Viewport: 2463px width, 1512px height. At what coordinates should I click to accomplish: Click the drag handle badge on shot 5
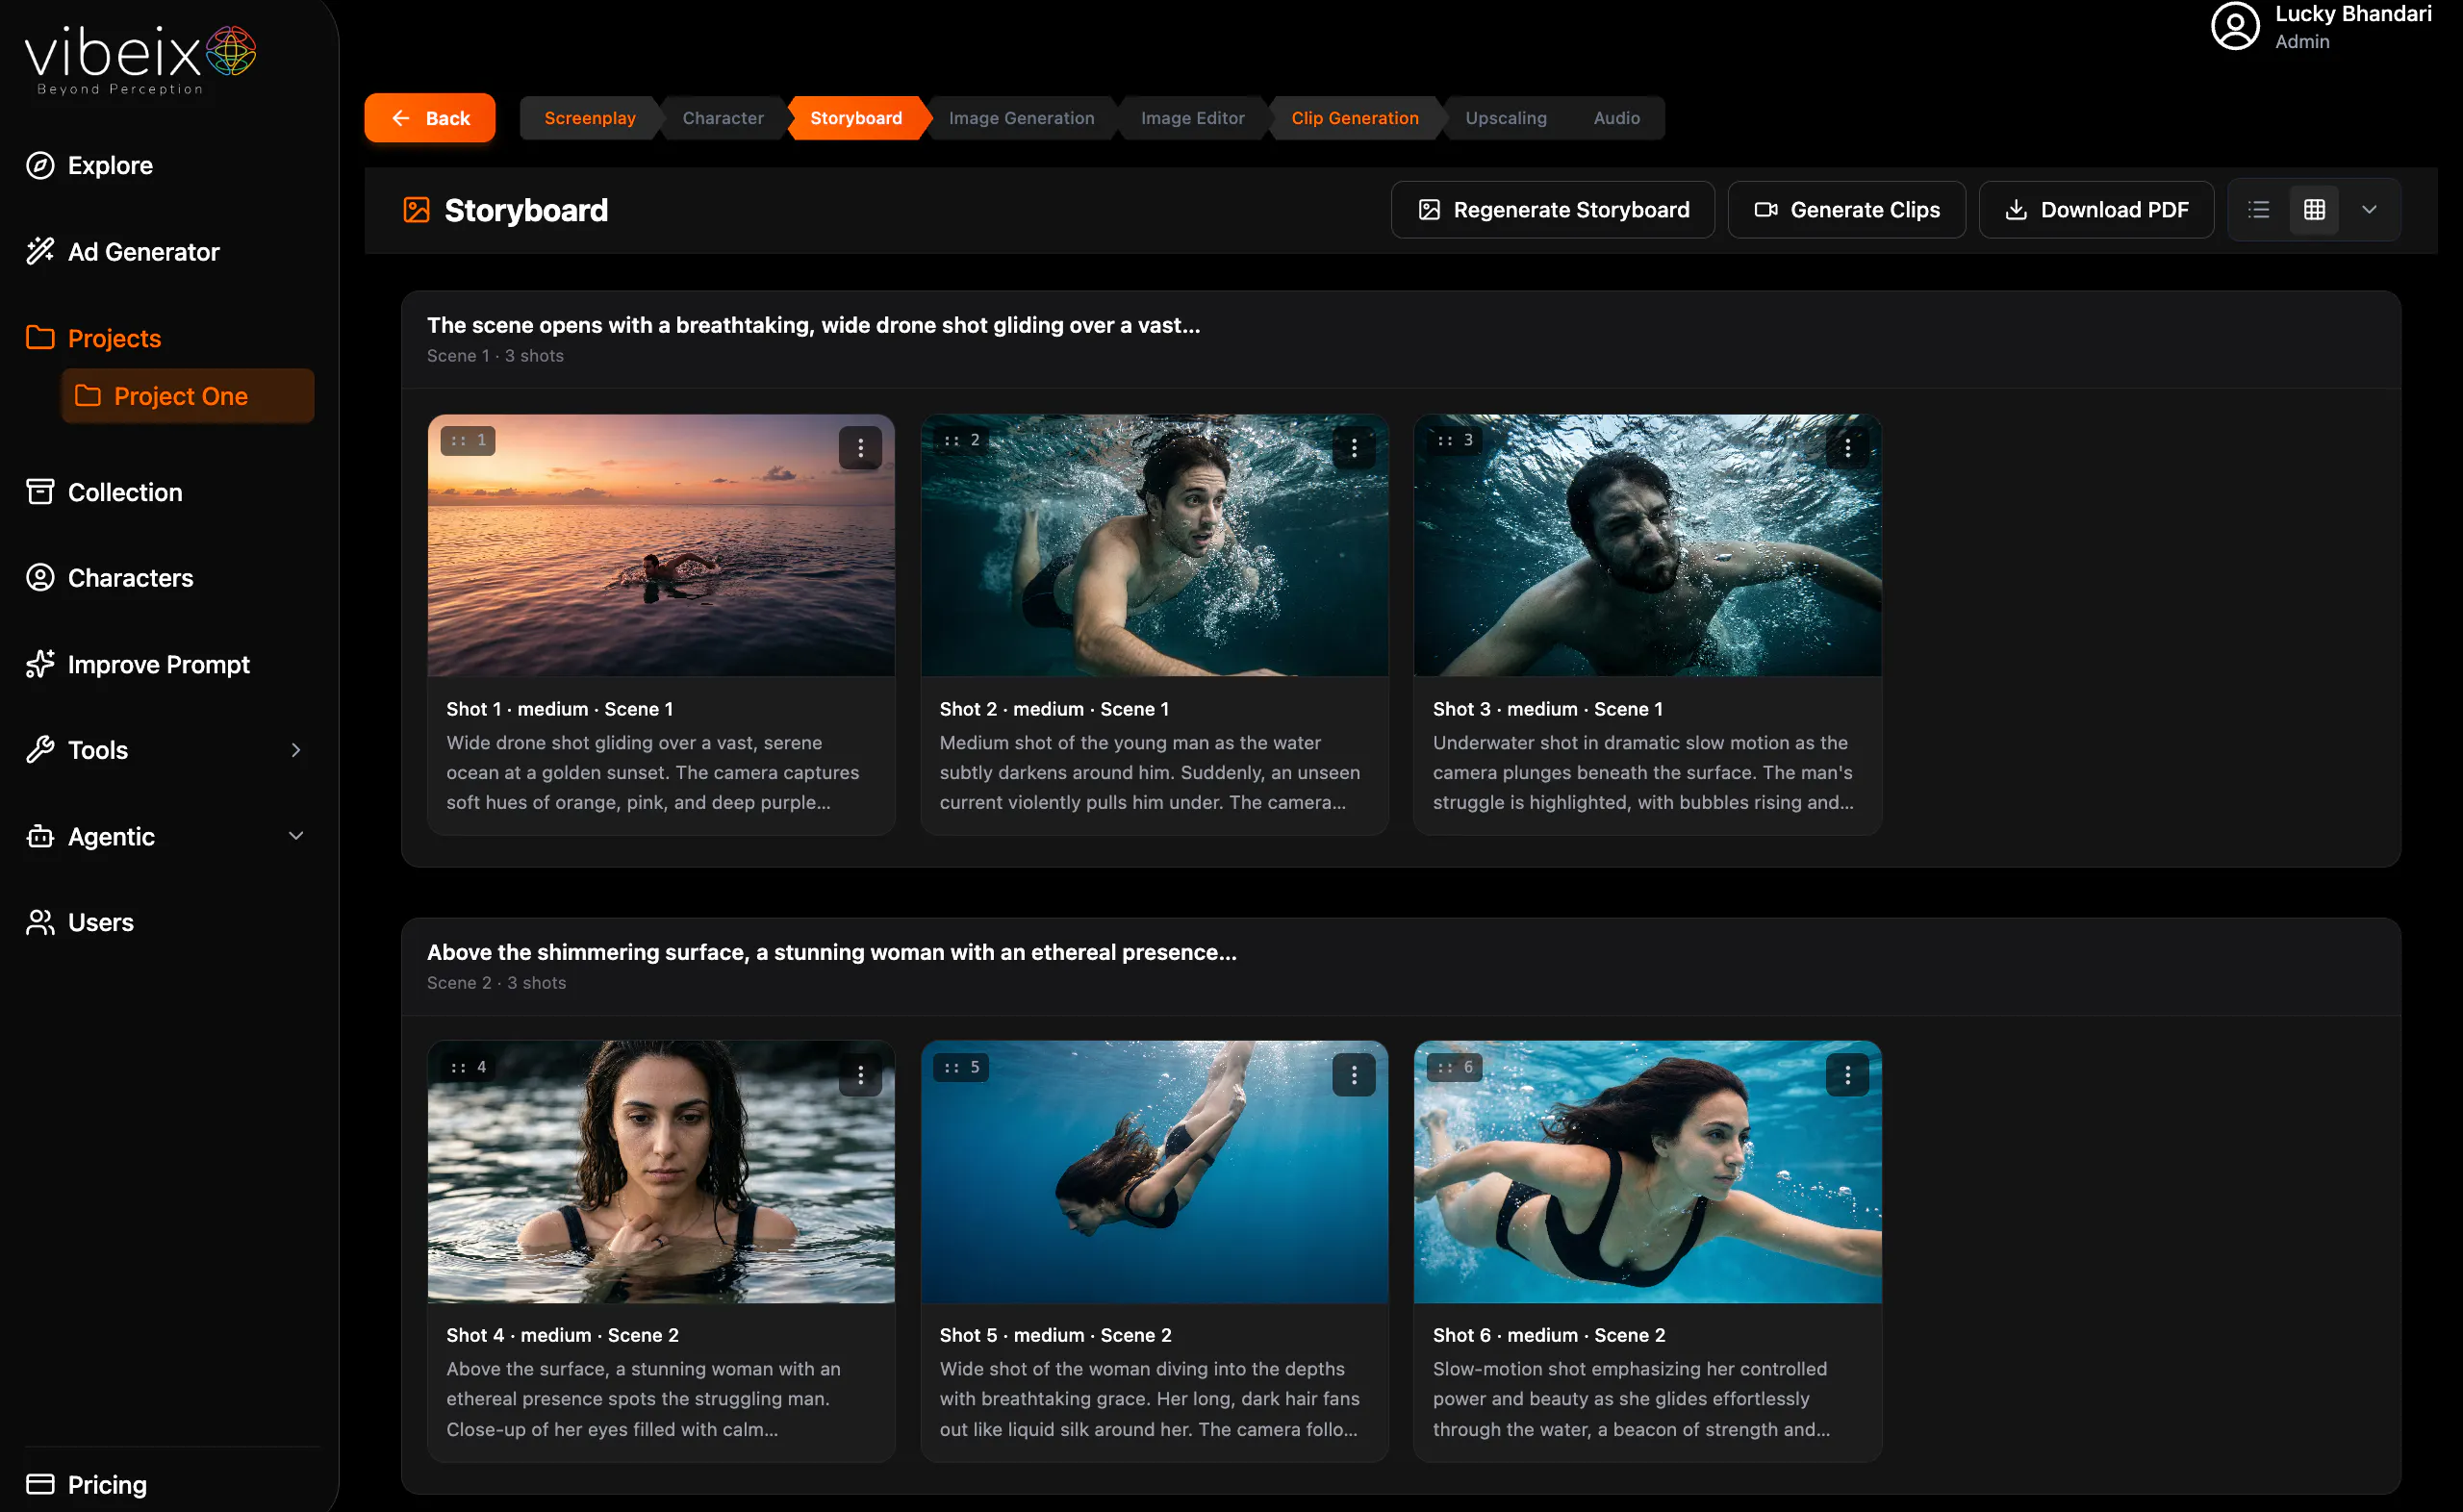point(961,1067)
